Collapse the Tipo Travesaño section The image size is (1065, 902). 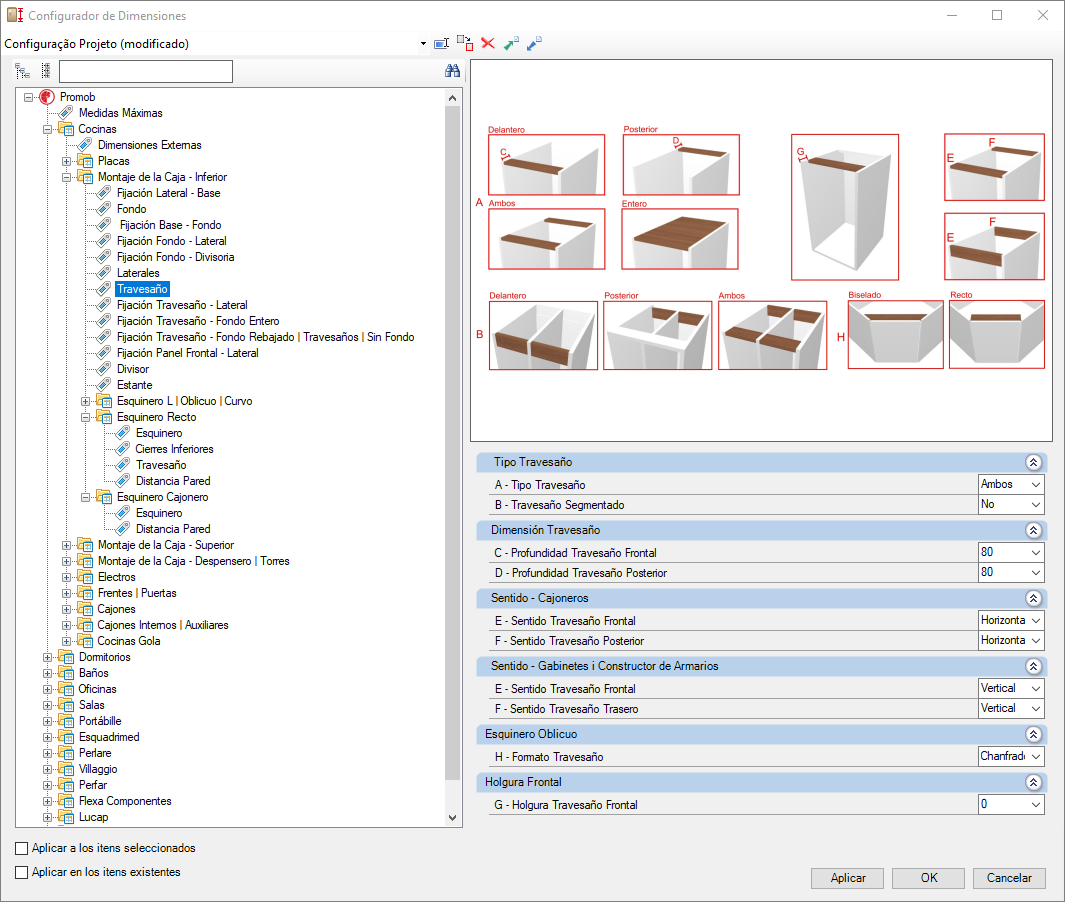click(1033, 463)
